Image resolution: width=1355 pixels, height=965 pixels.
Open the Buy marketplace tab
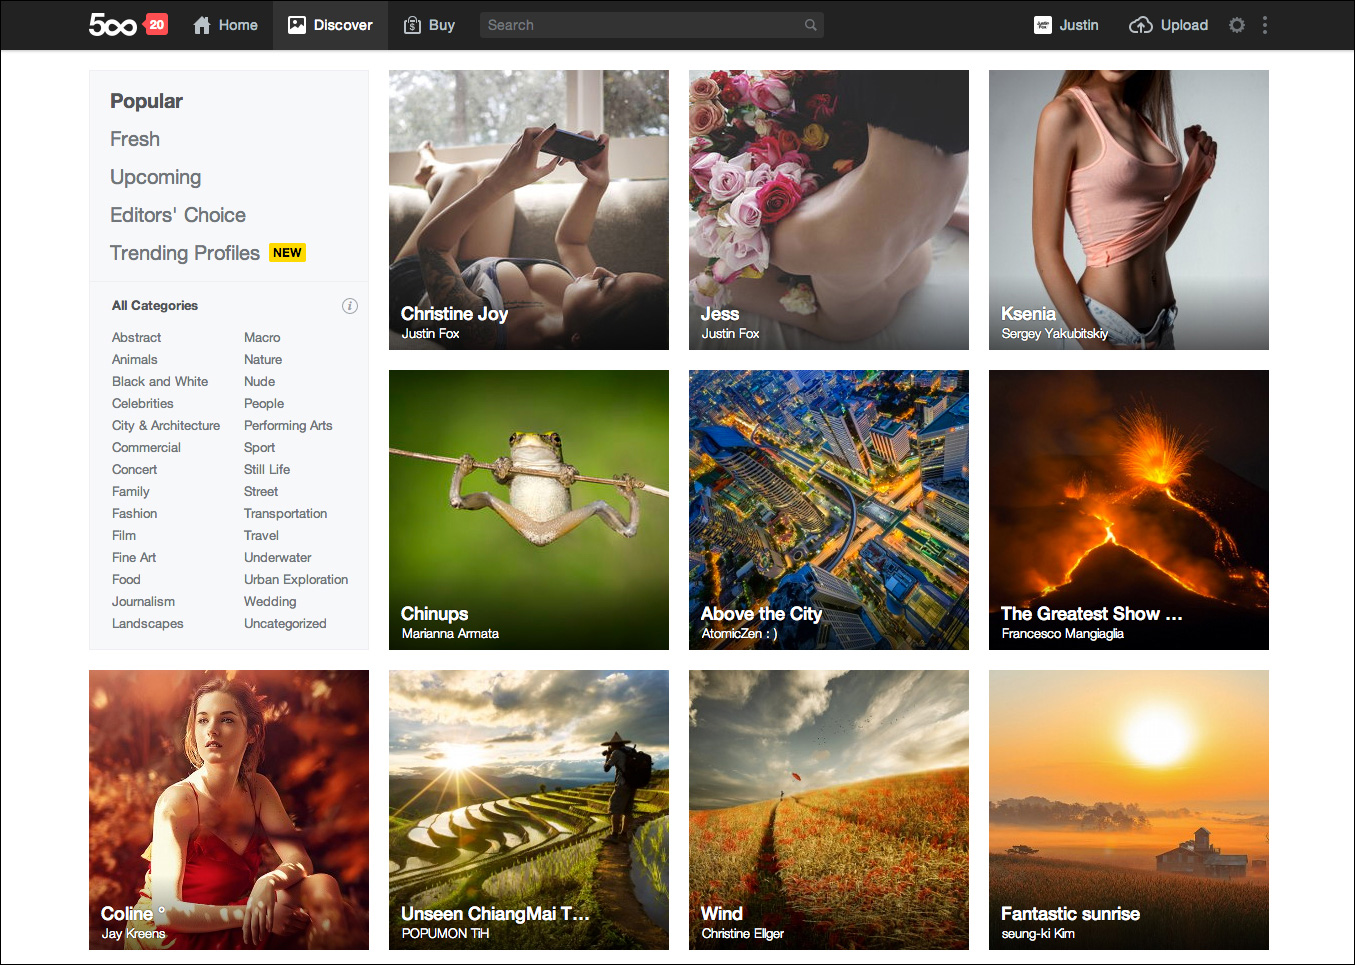(429, 25)
